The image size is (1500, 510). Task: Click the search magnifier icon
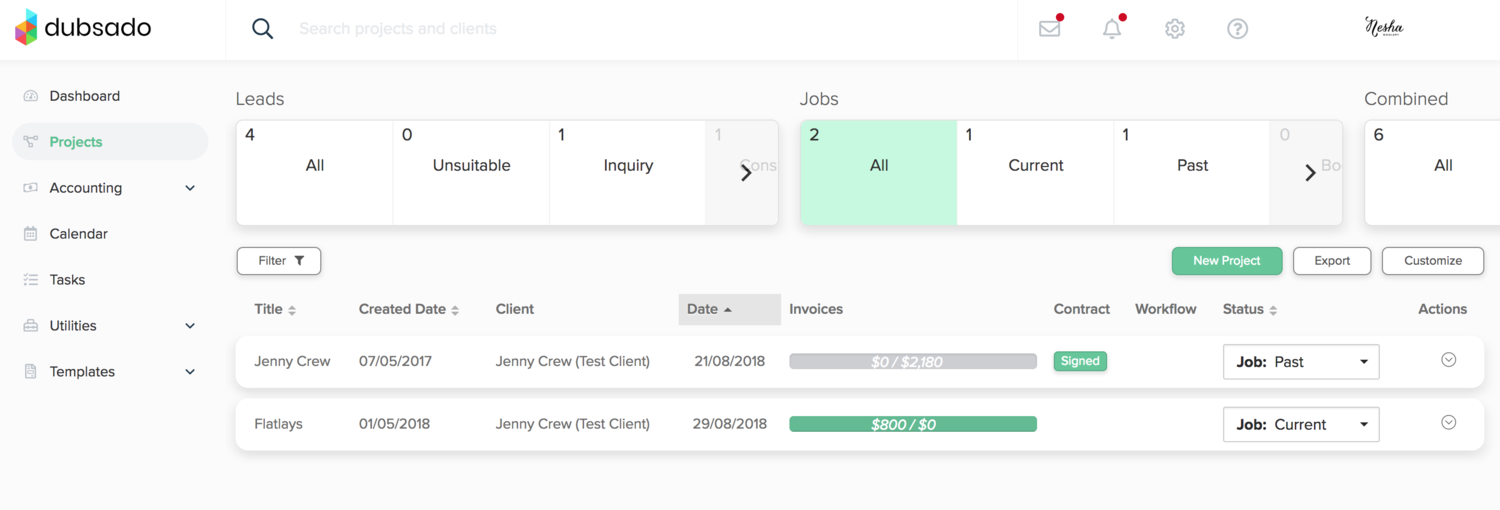[262, 29]
